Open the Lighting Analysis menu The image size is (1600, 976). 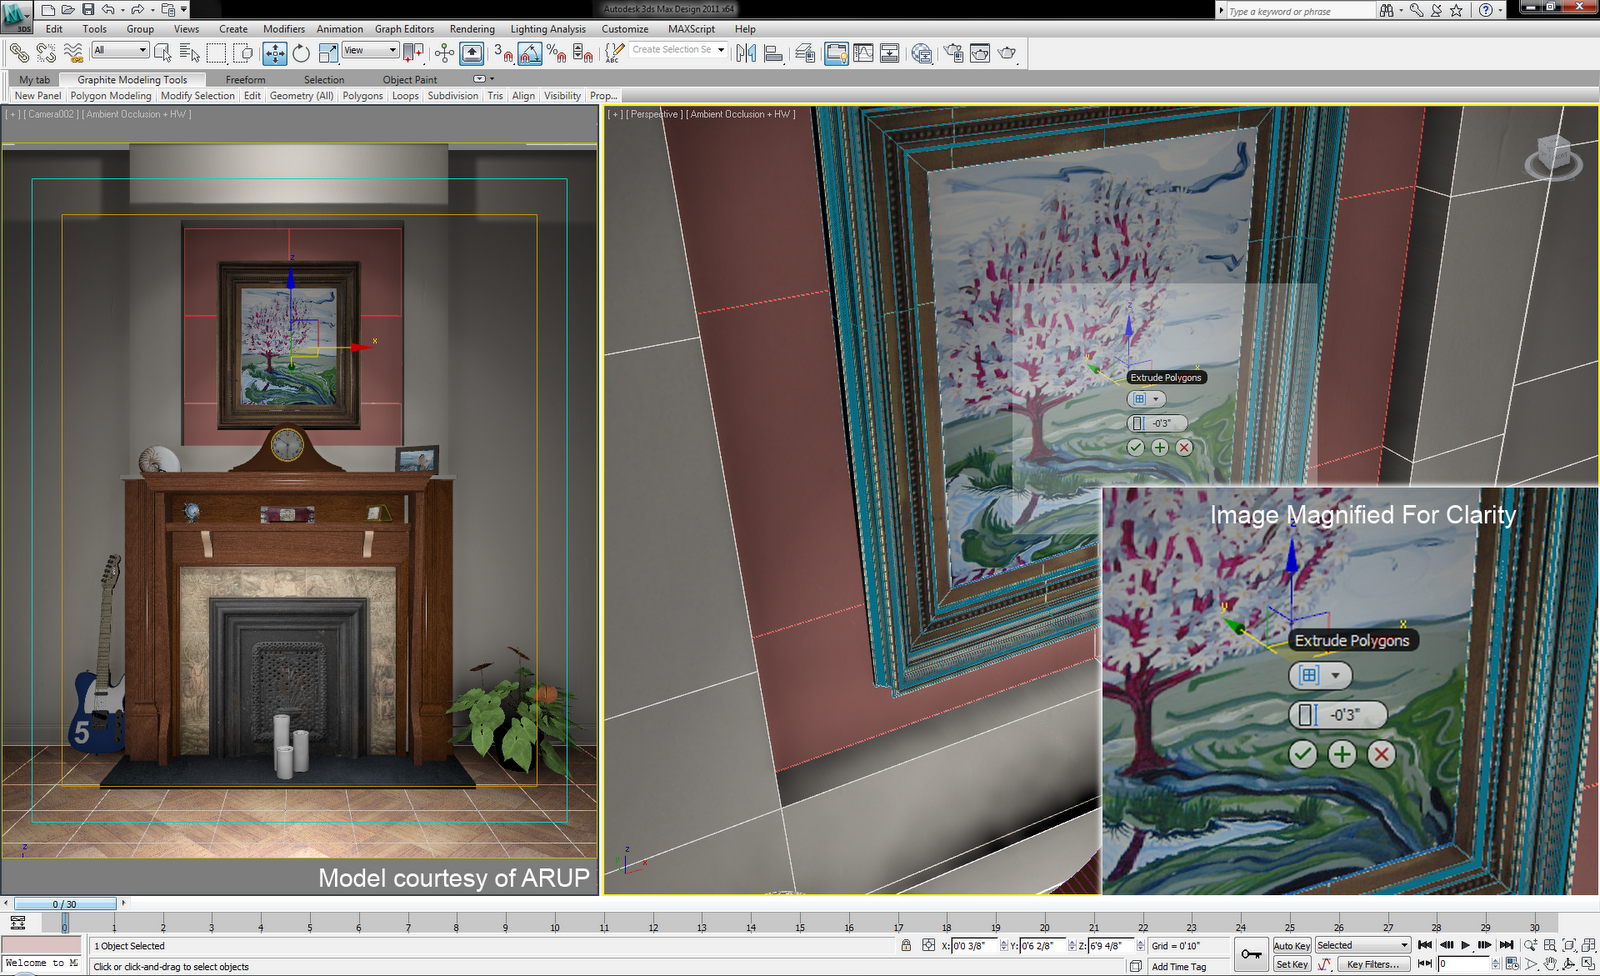[548, 29]
